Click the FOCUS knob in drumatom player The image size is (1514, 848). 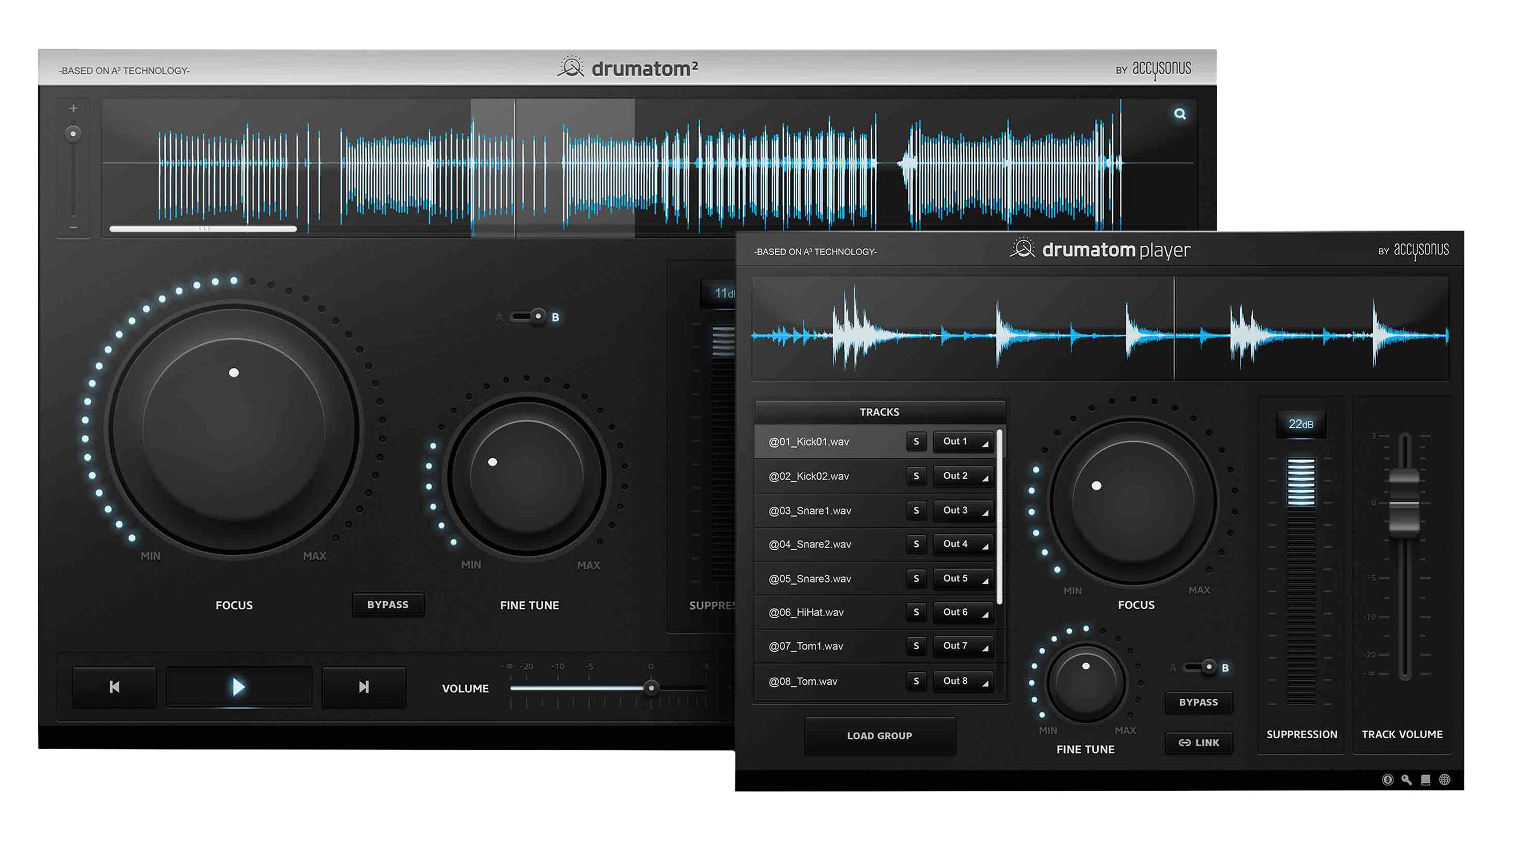(x=1133, y=501)
